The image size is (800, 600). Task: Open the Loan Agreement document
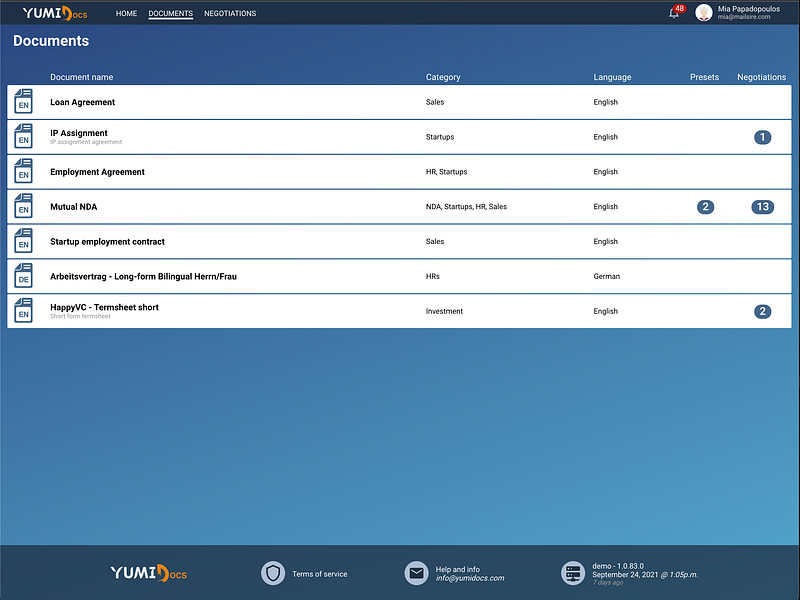click(x=82, y=102)
